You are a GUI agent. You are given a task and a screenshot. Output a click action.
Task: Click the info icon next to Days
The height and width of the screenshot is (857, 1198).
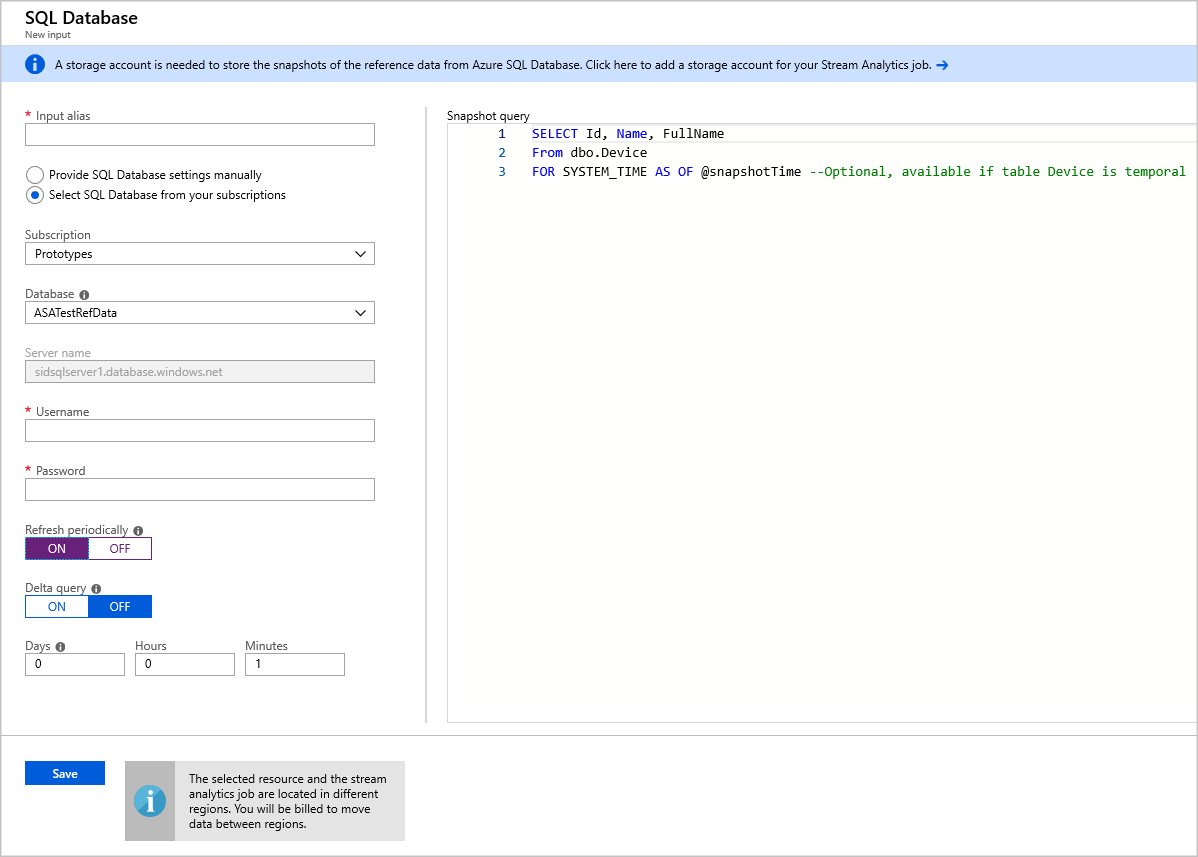tap(59, 645)
